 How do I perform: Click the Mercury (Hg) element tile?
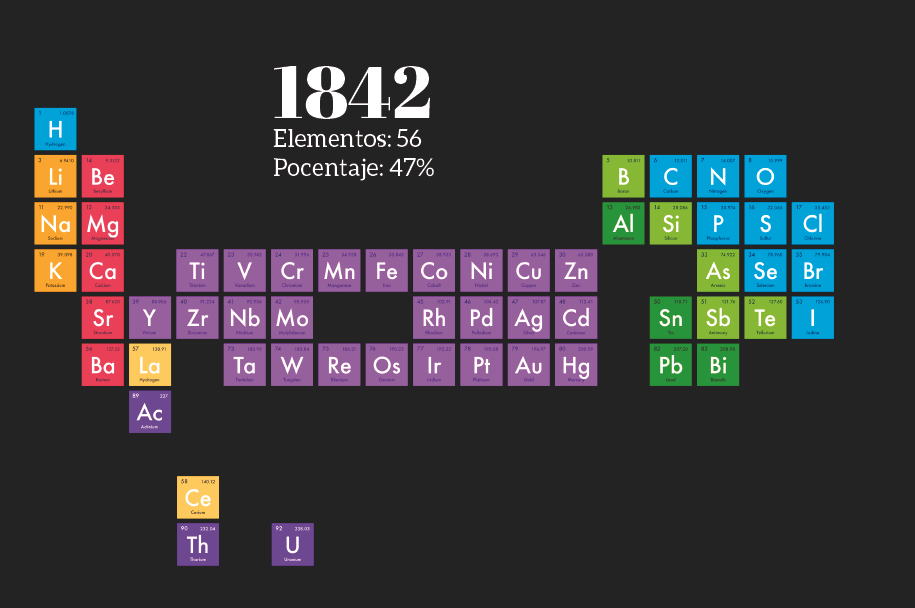576,365
